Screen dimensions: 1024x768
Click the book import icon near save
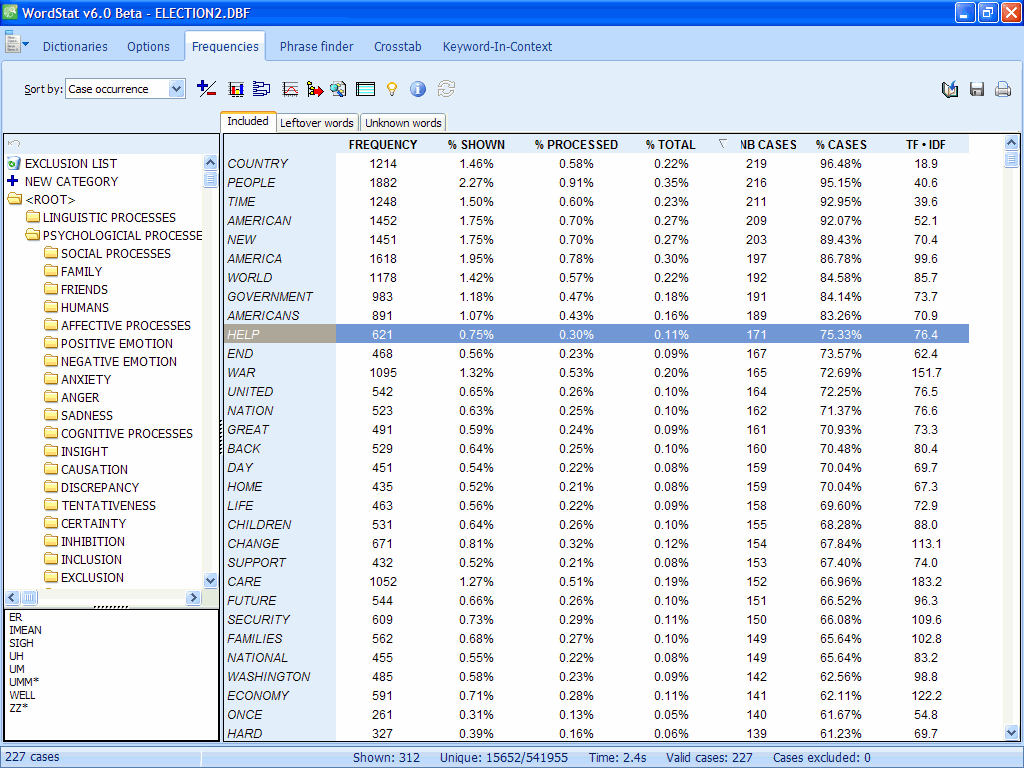(950, 89)
